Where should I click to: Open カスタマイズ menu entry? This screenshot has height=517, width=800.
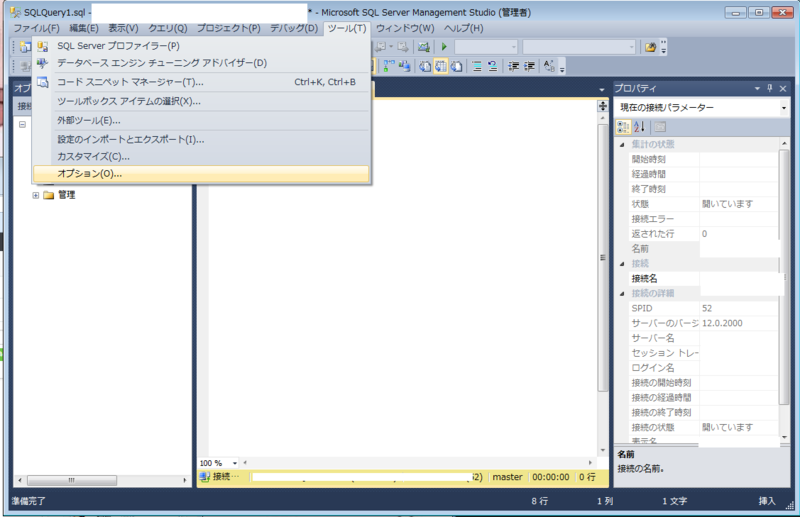(201, 157)
